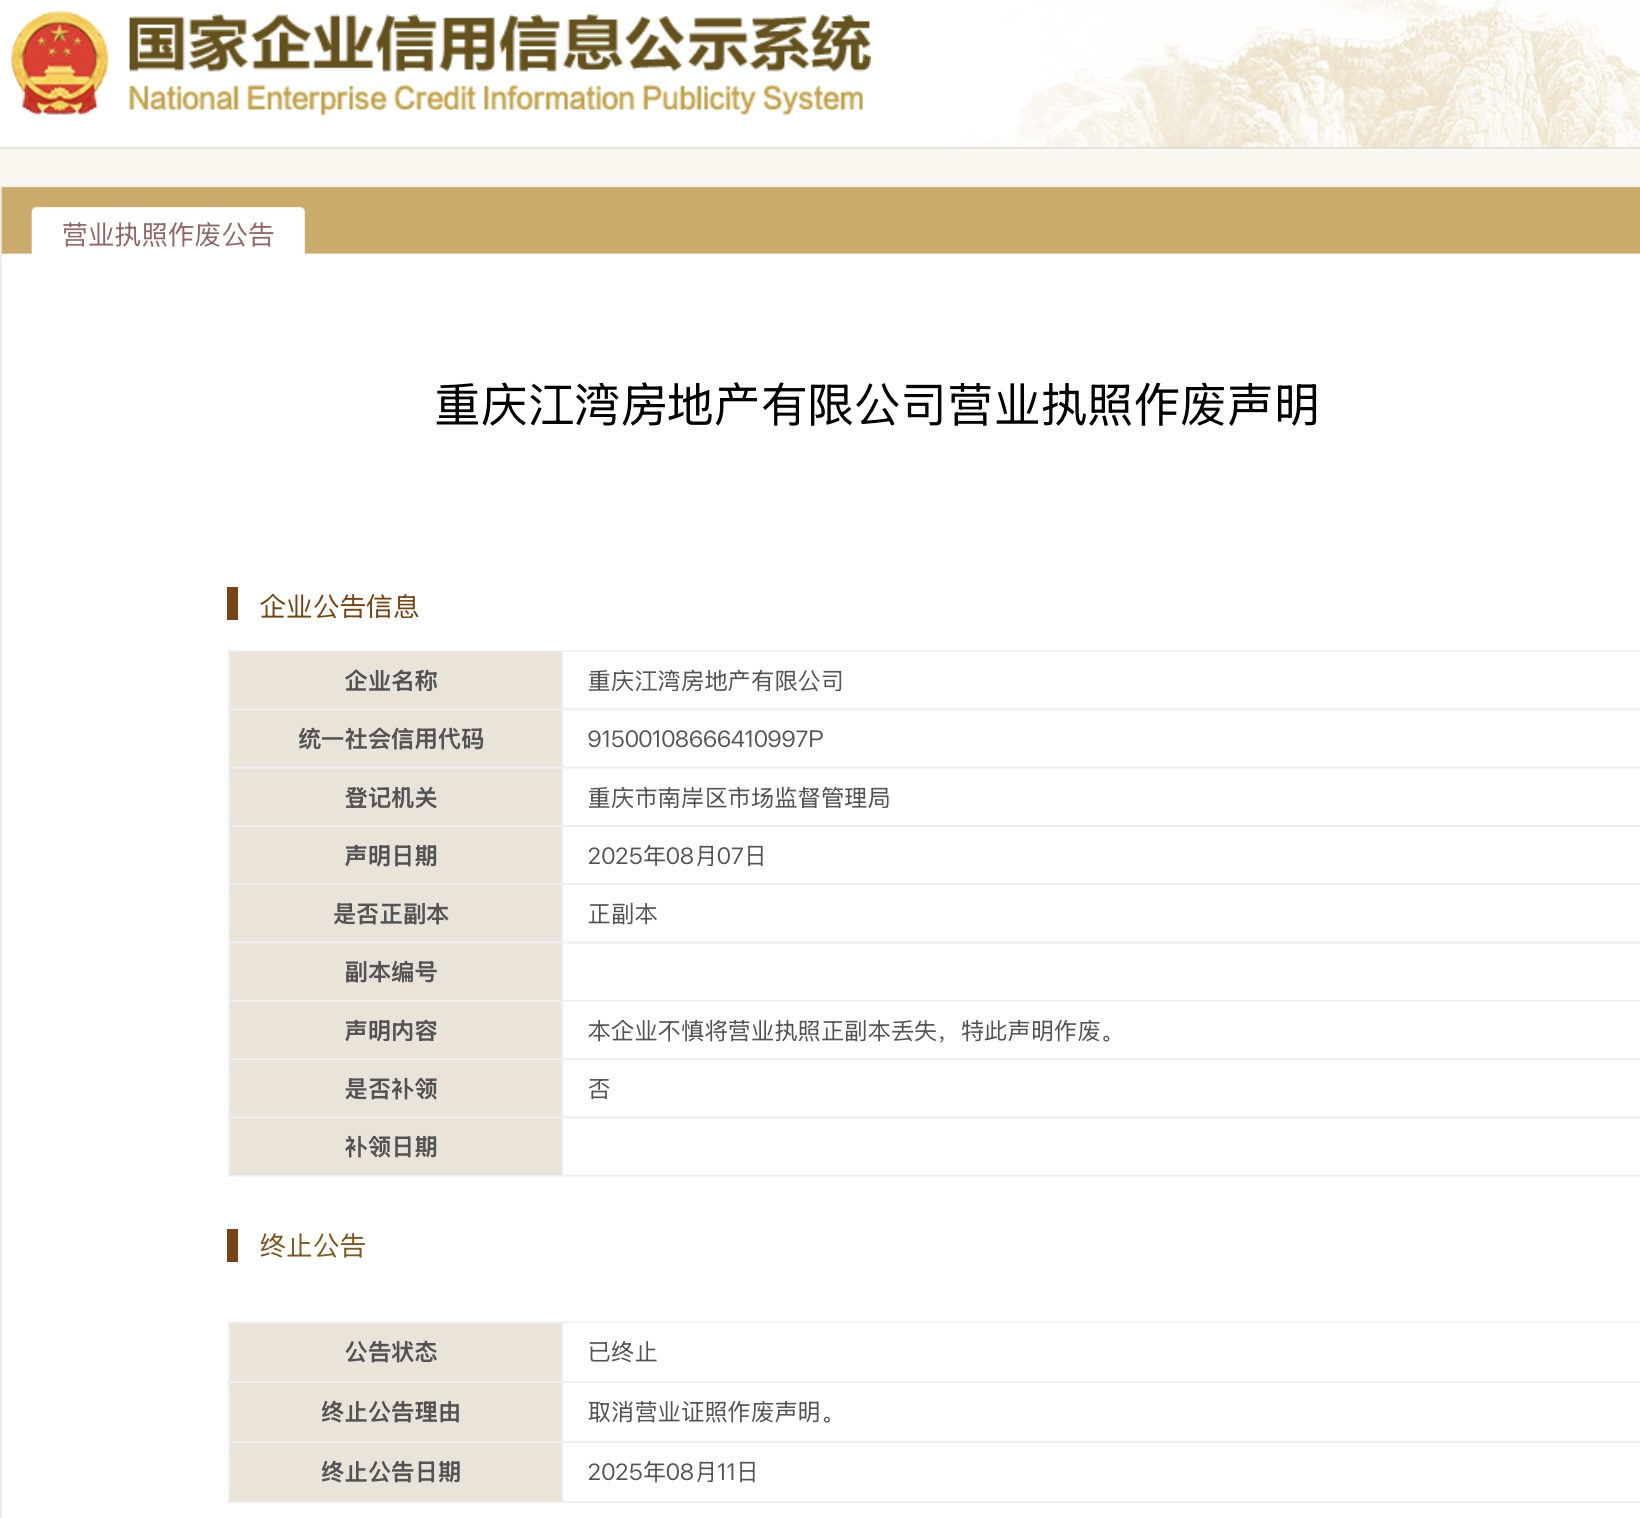Viewport: 1640px width, 1518px height.
Task: Select the 企业公告信息 section heading
Action: [340, 605]
